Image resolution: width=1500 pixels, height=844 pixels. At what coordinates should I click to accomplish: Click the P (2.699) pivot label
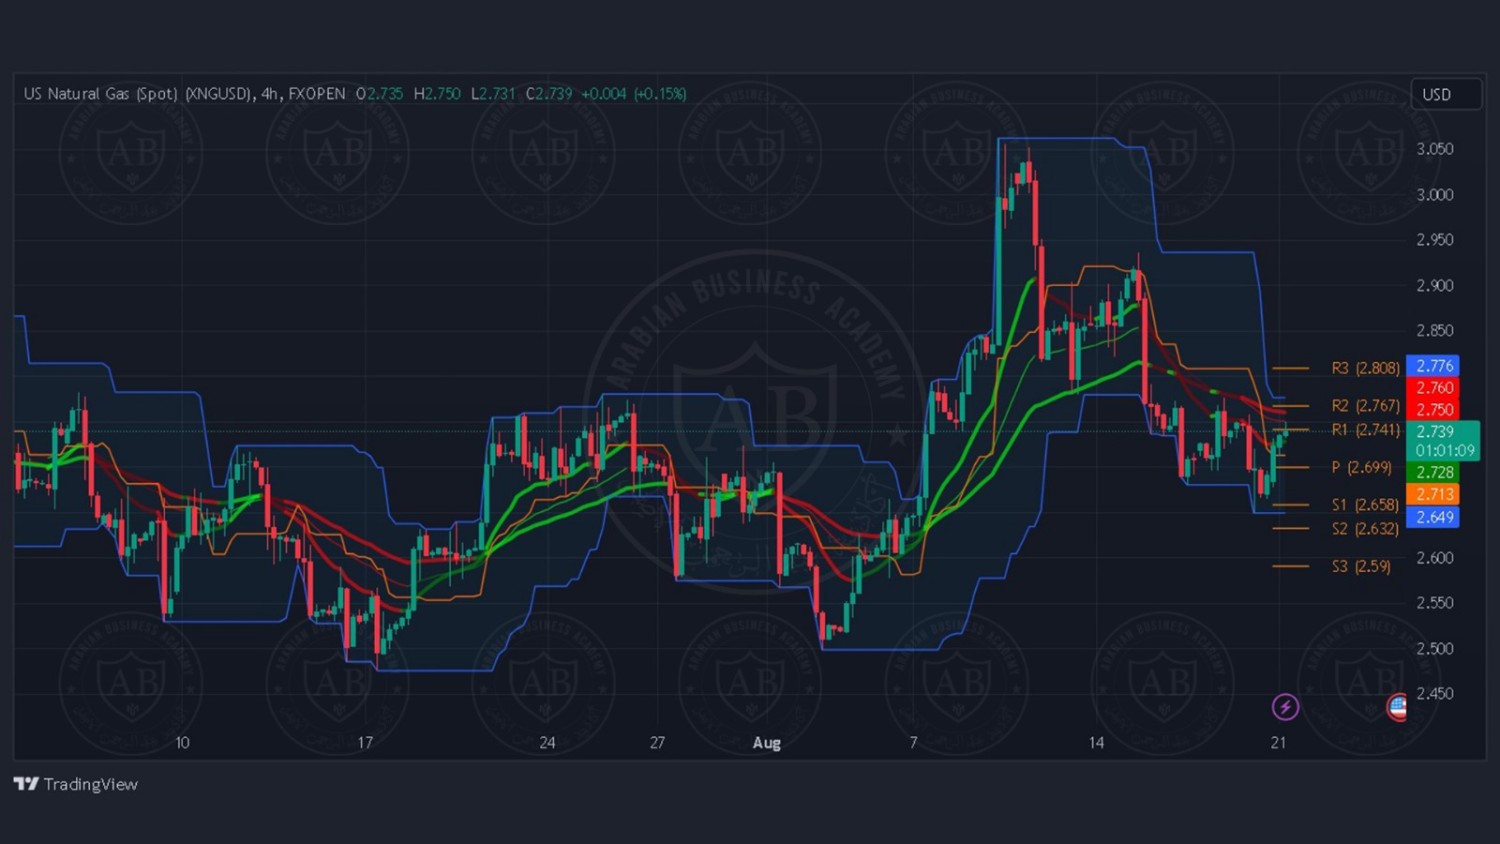[x=1361, y=467]
